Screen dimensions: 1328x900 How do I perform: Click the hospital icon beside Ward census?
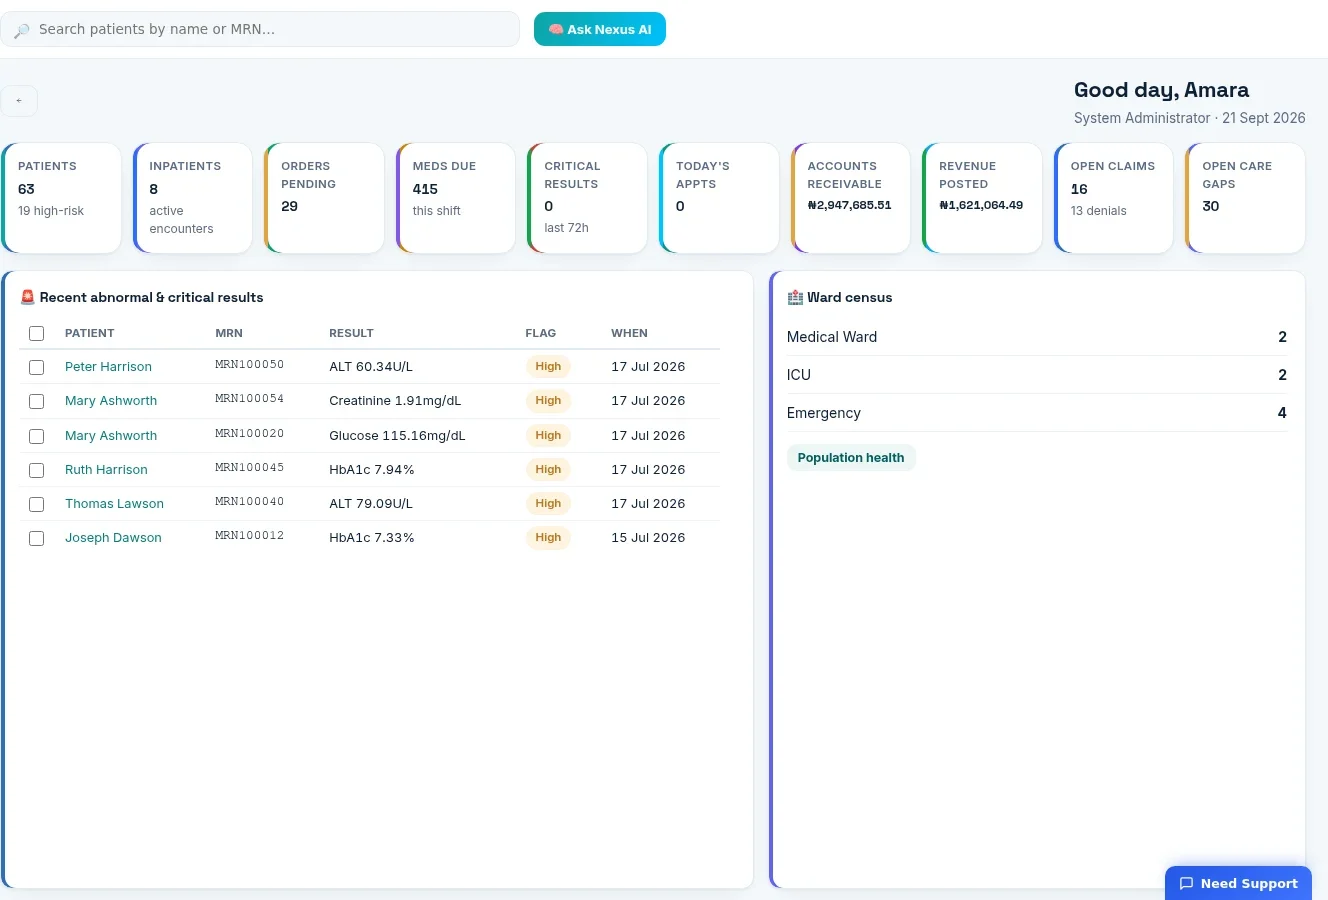click(795, 297)
